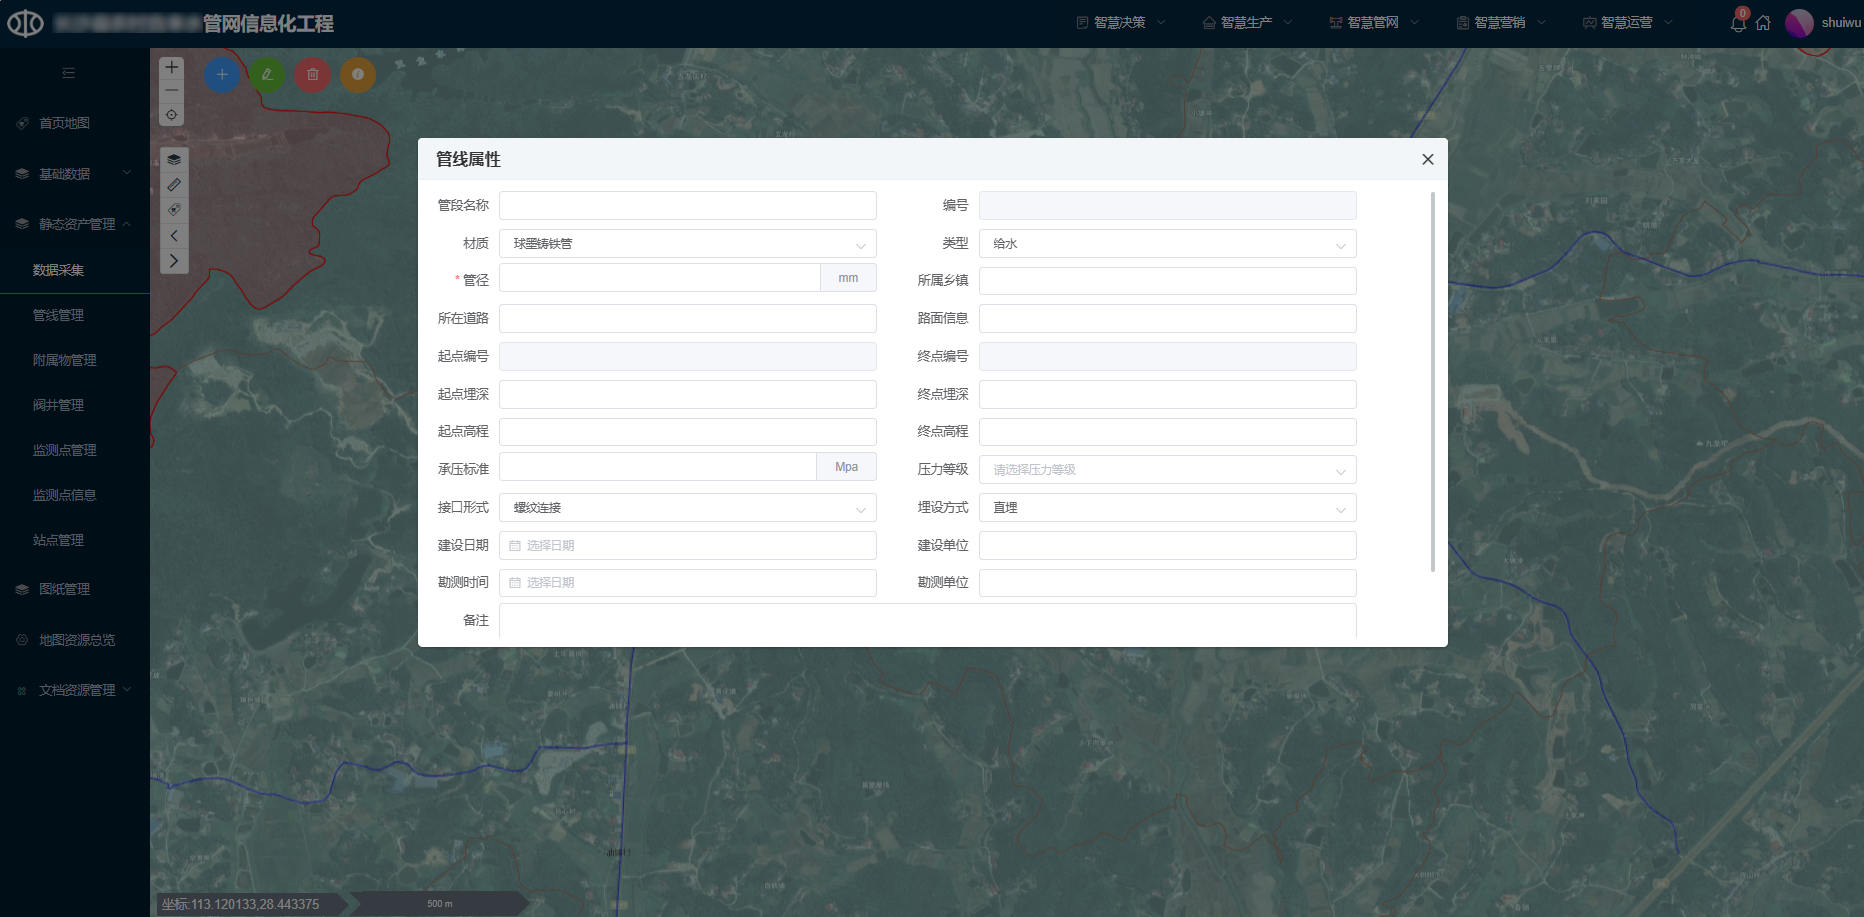Click the 管段名称 input field
Image resolution: width=1864 pixels, height=917 pixels.
click(688, 206)
